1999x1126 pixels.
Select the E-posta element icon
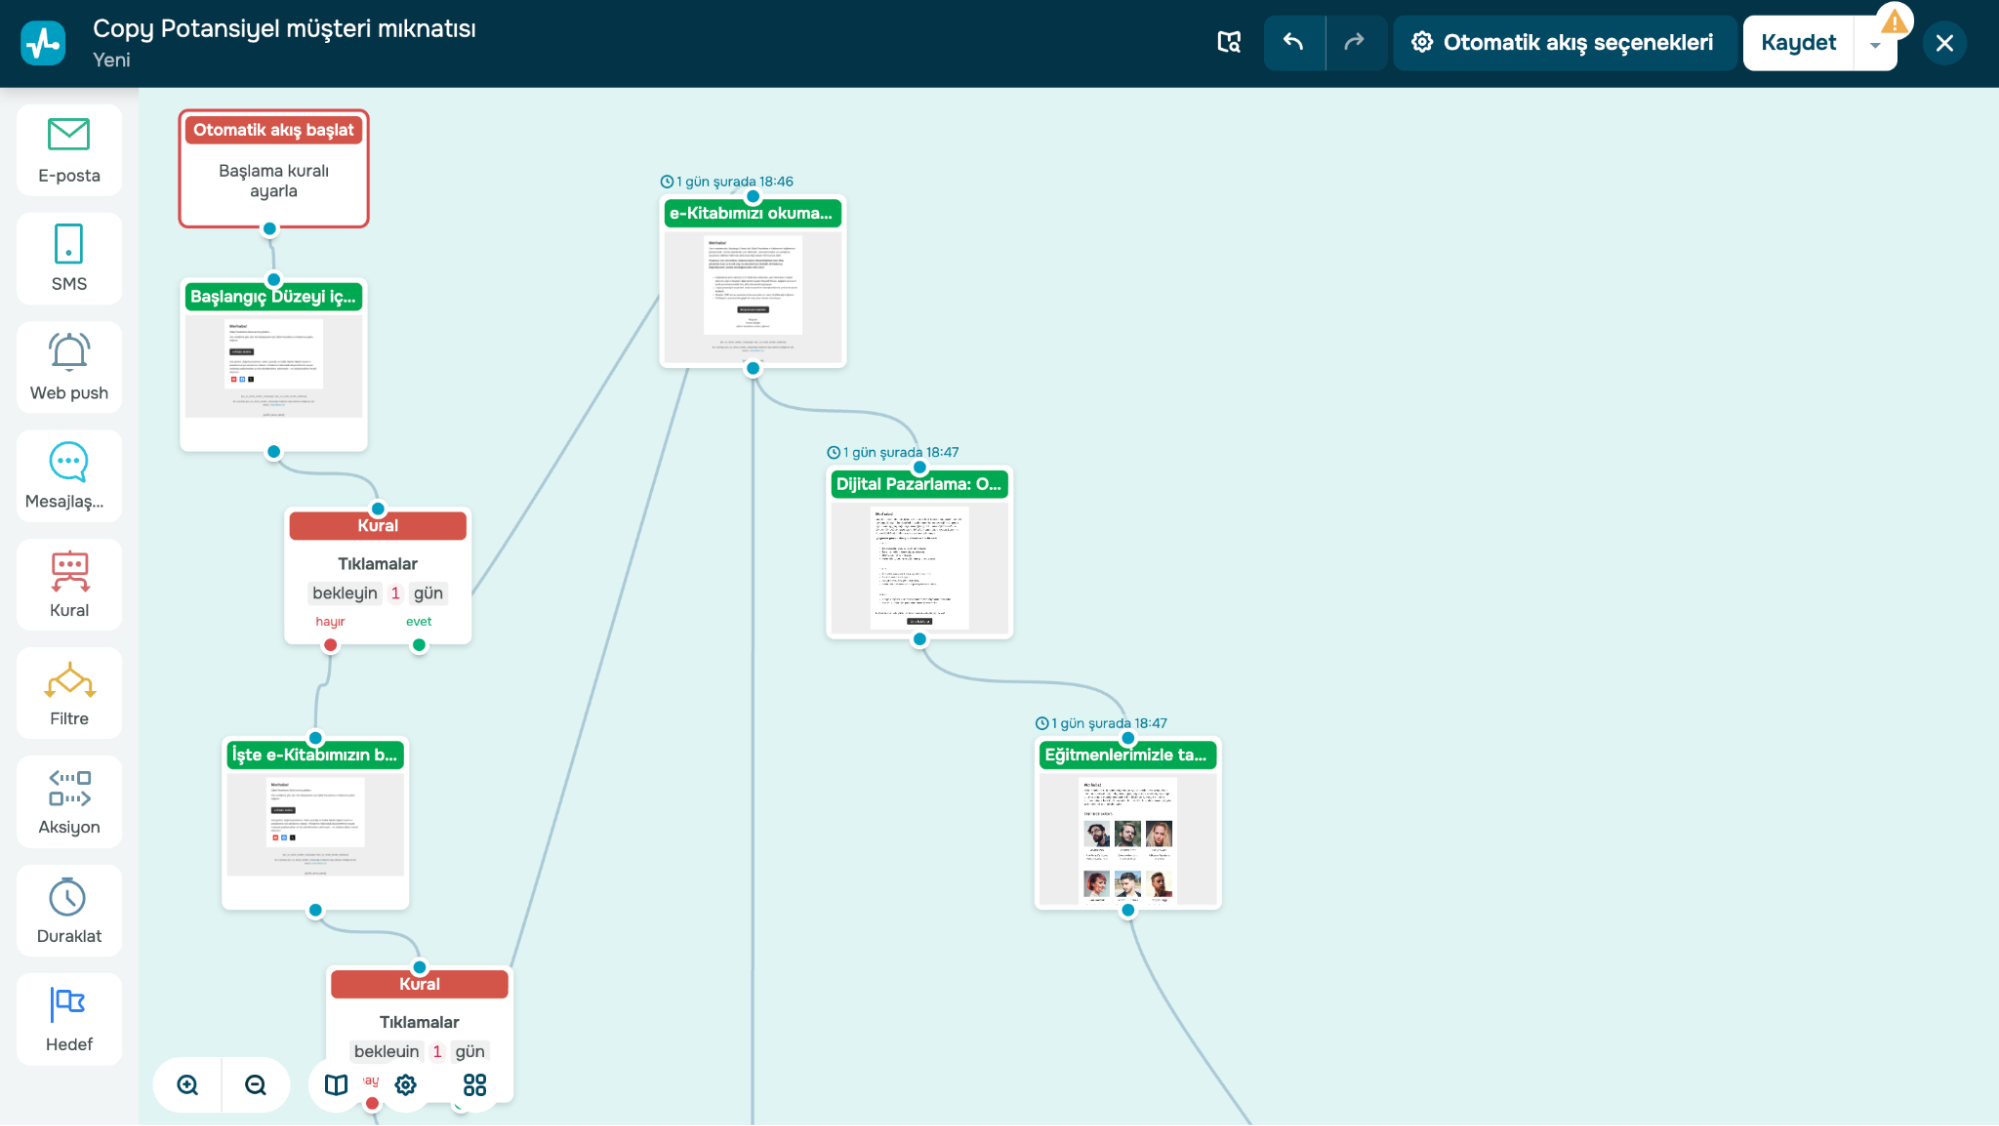tap(69, 135)
